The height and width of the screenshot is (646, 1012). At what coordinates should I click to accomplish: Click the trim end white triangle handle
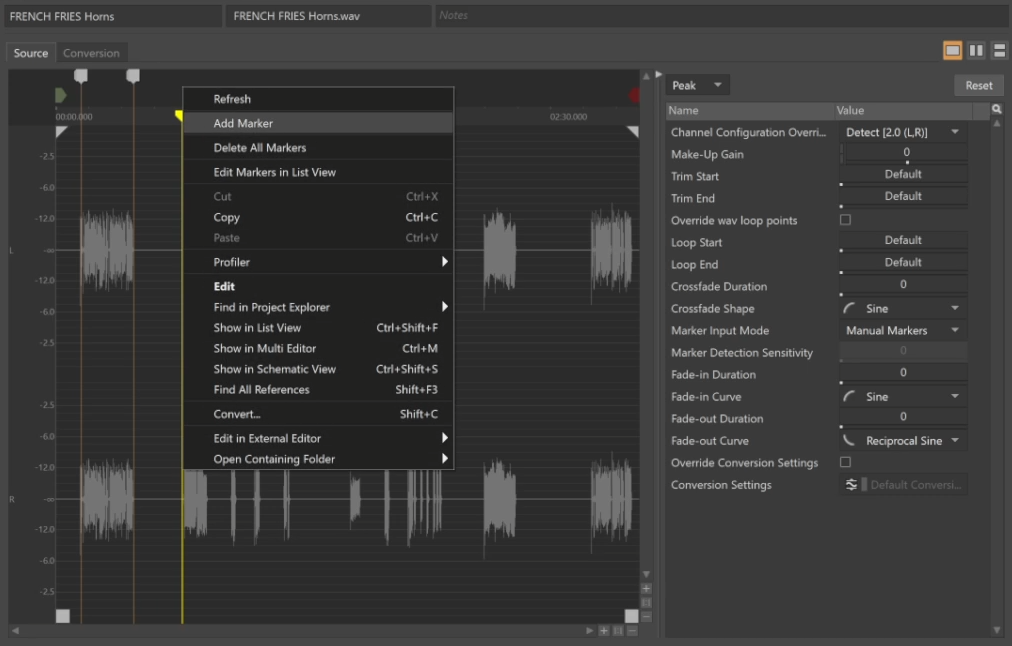click(632, 132)
